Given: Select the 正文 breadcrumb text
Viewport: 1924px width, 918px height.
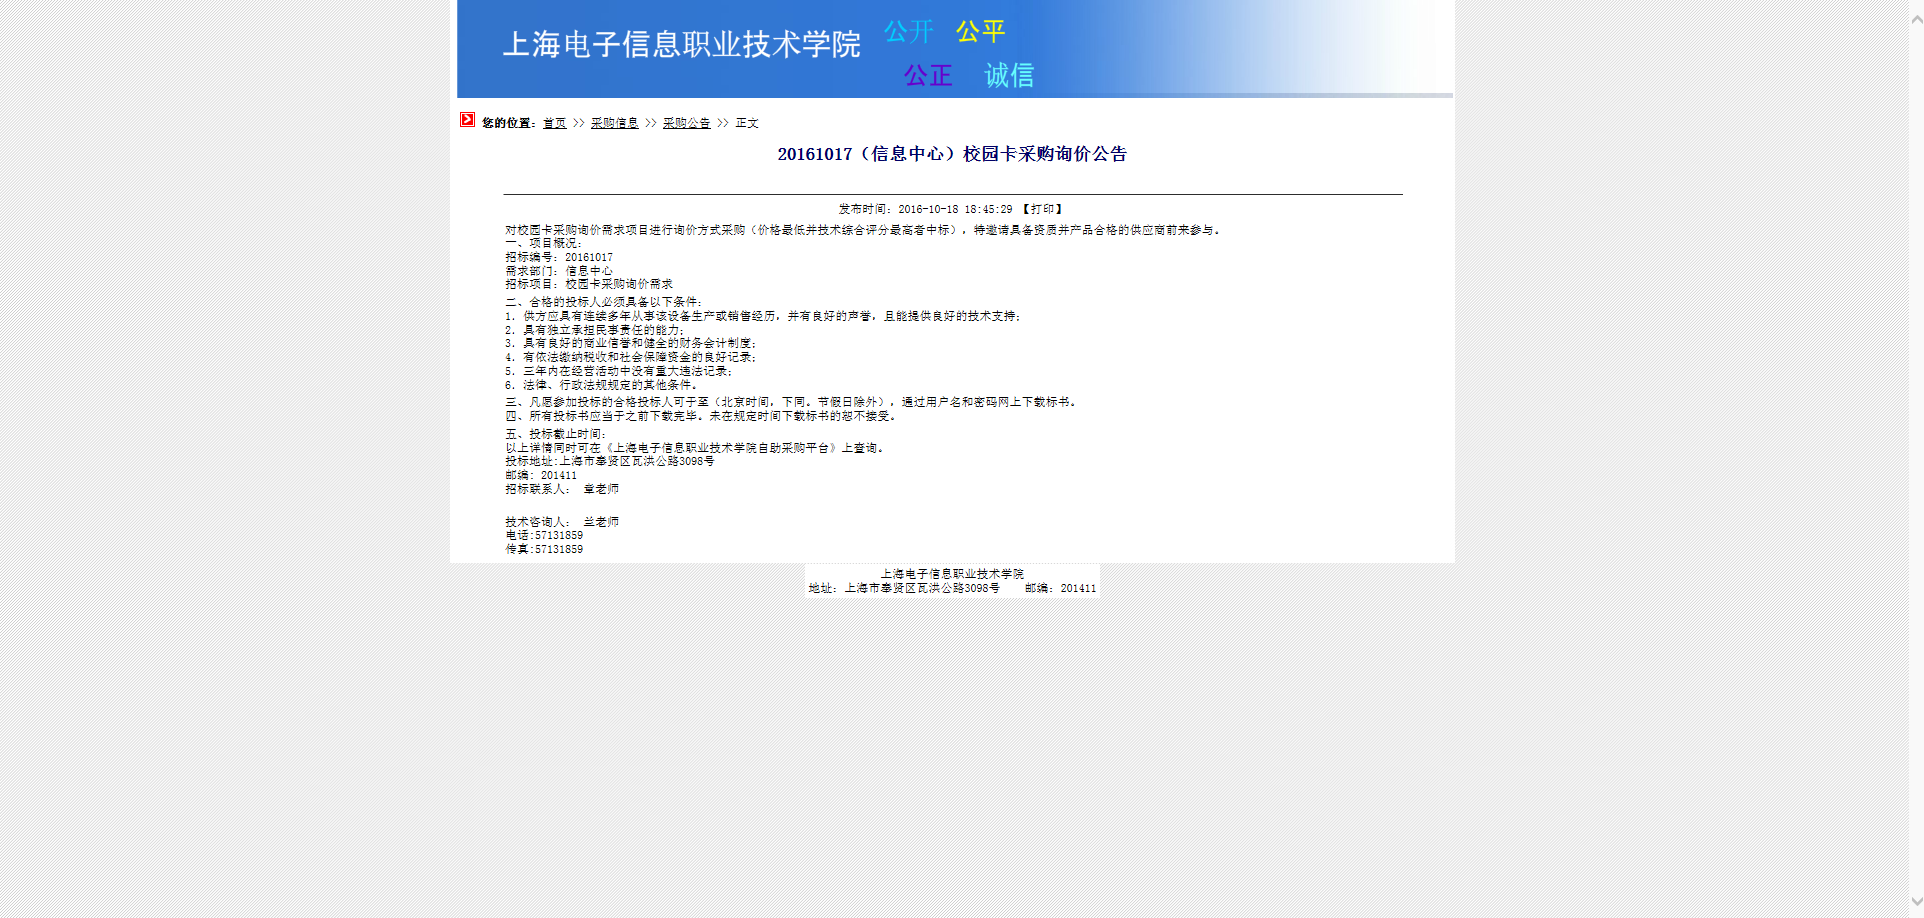Looking at the screenshot, I should coord(747,123).
